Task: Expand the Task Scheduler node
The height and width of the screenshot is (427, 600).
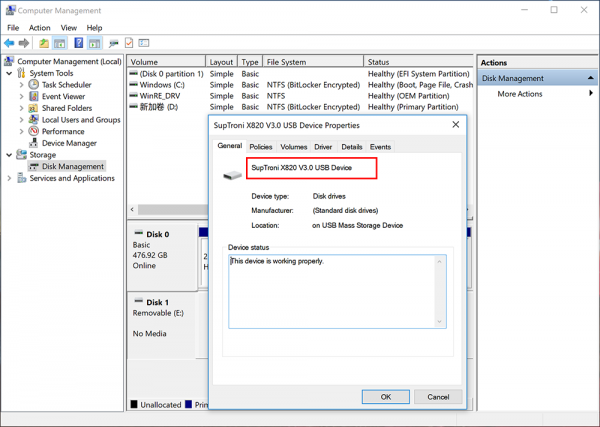Action: [21, 85]
